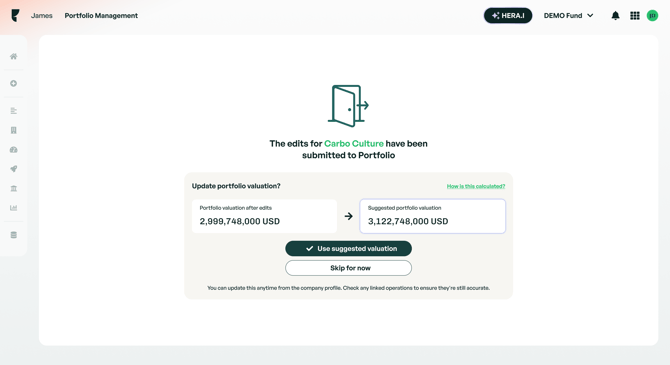Click Skip for now button

[349, 268]
